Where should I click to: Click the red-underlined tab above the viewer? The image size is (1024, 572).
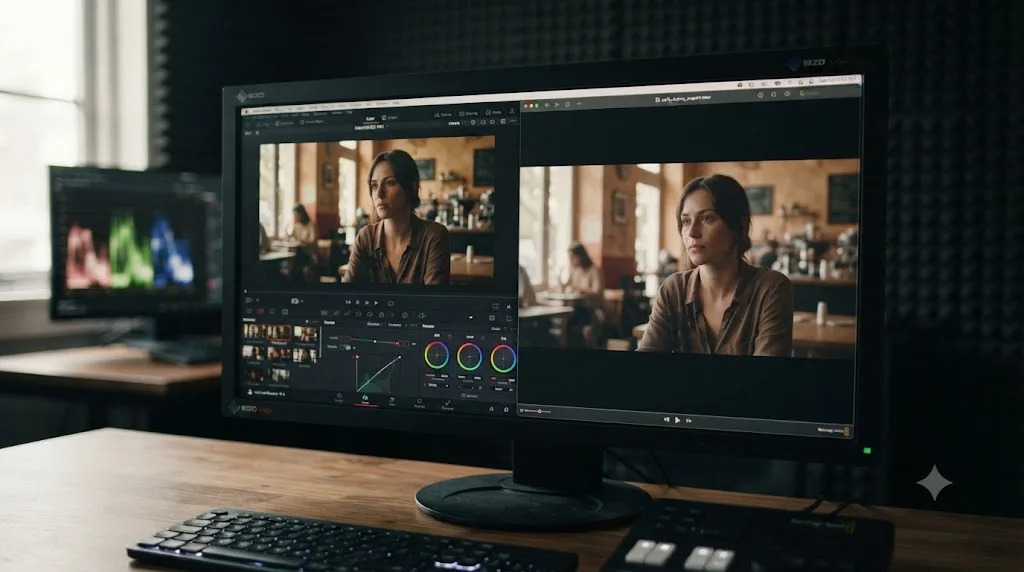pyautogui.click(x=371, y=119)
